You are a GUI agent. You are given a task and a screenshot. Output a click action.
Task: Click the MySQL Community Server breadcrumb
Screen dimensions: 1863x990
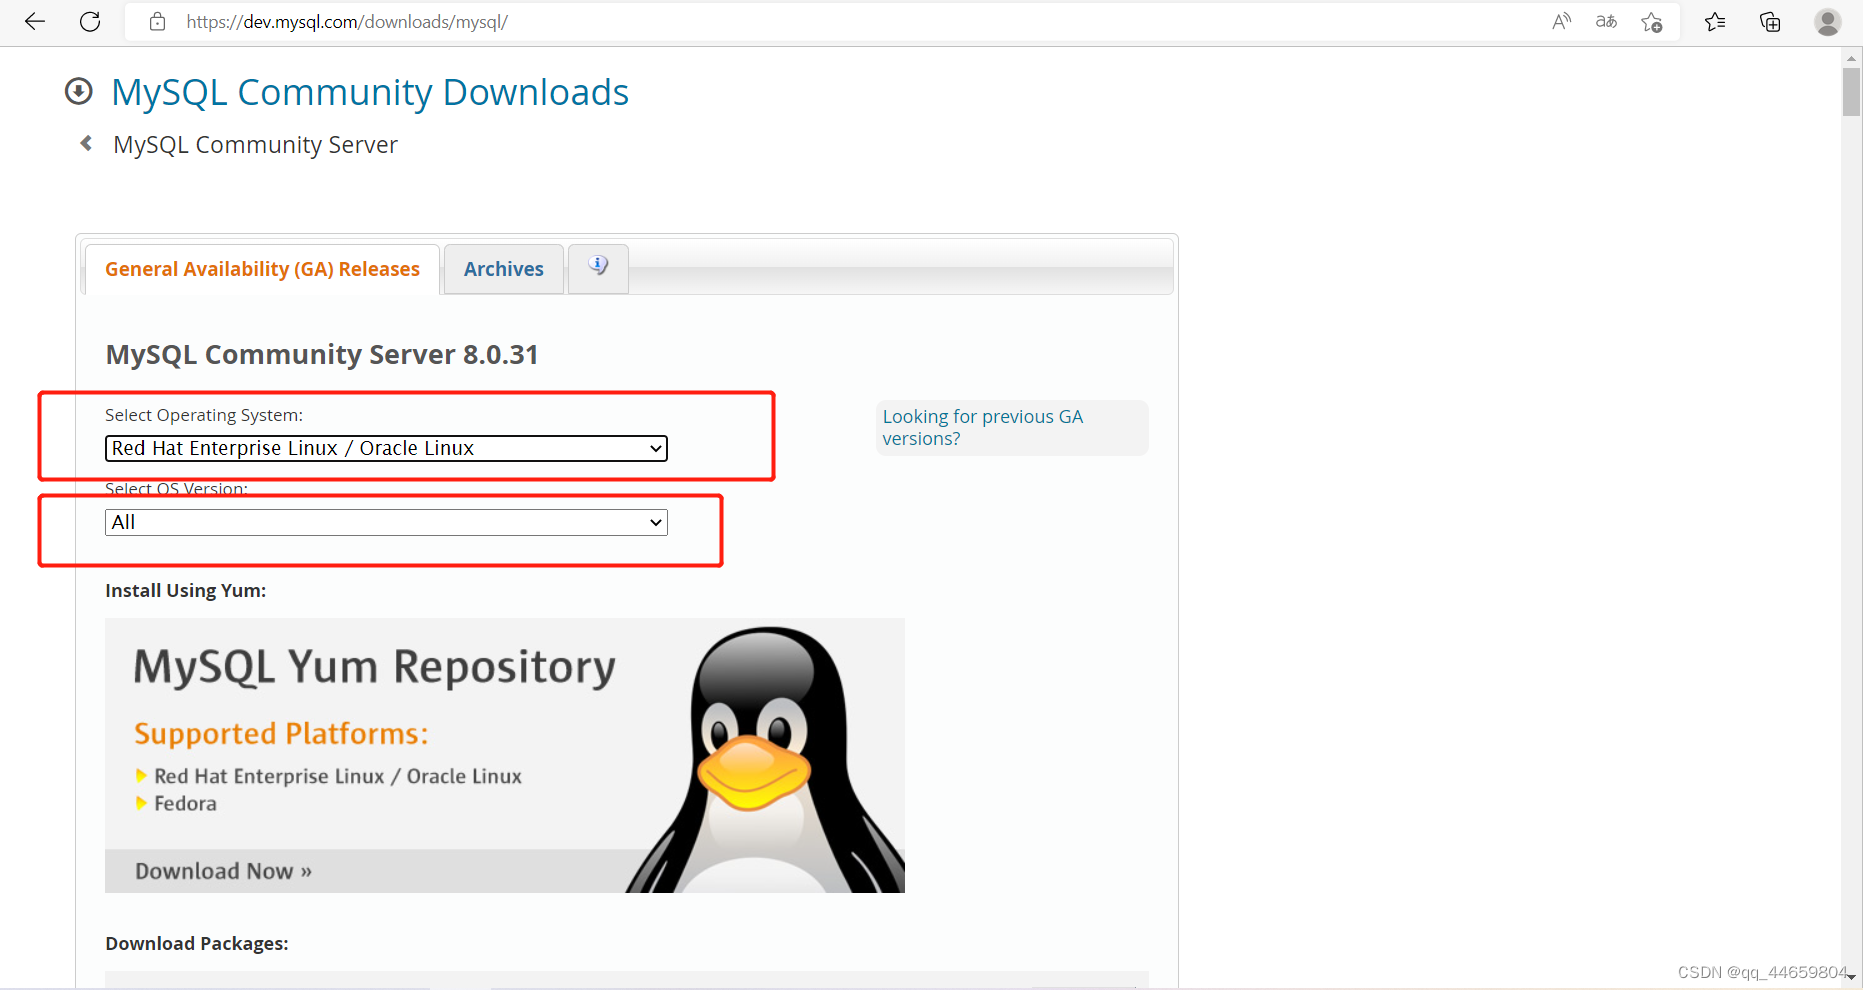tap(255, 145)
